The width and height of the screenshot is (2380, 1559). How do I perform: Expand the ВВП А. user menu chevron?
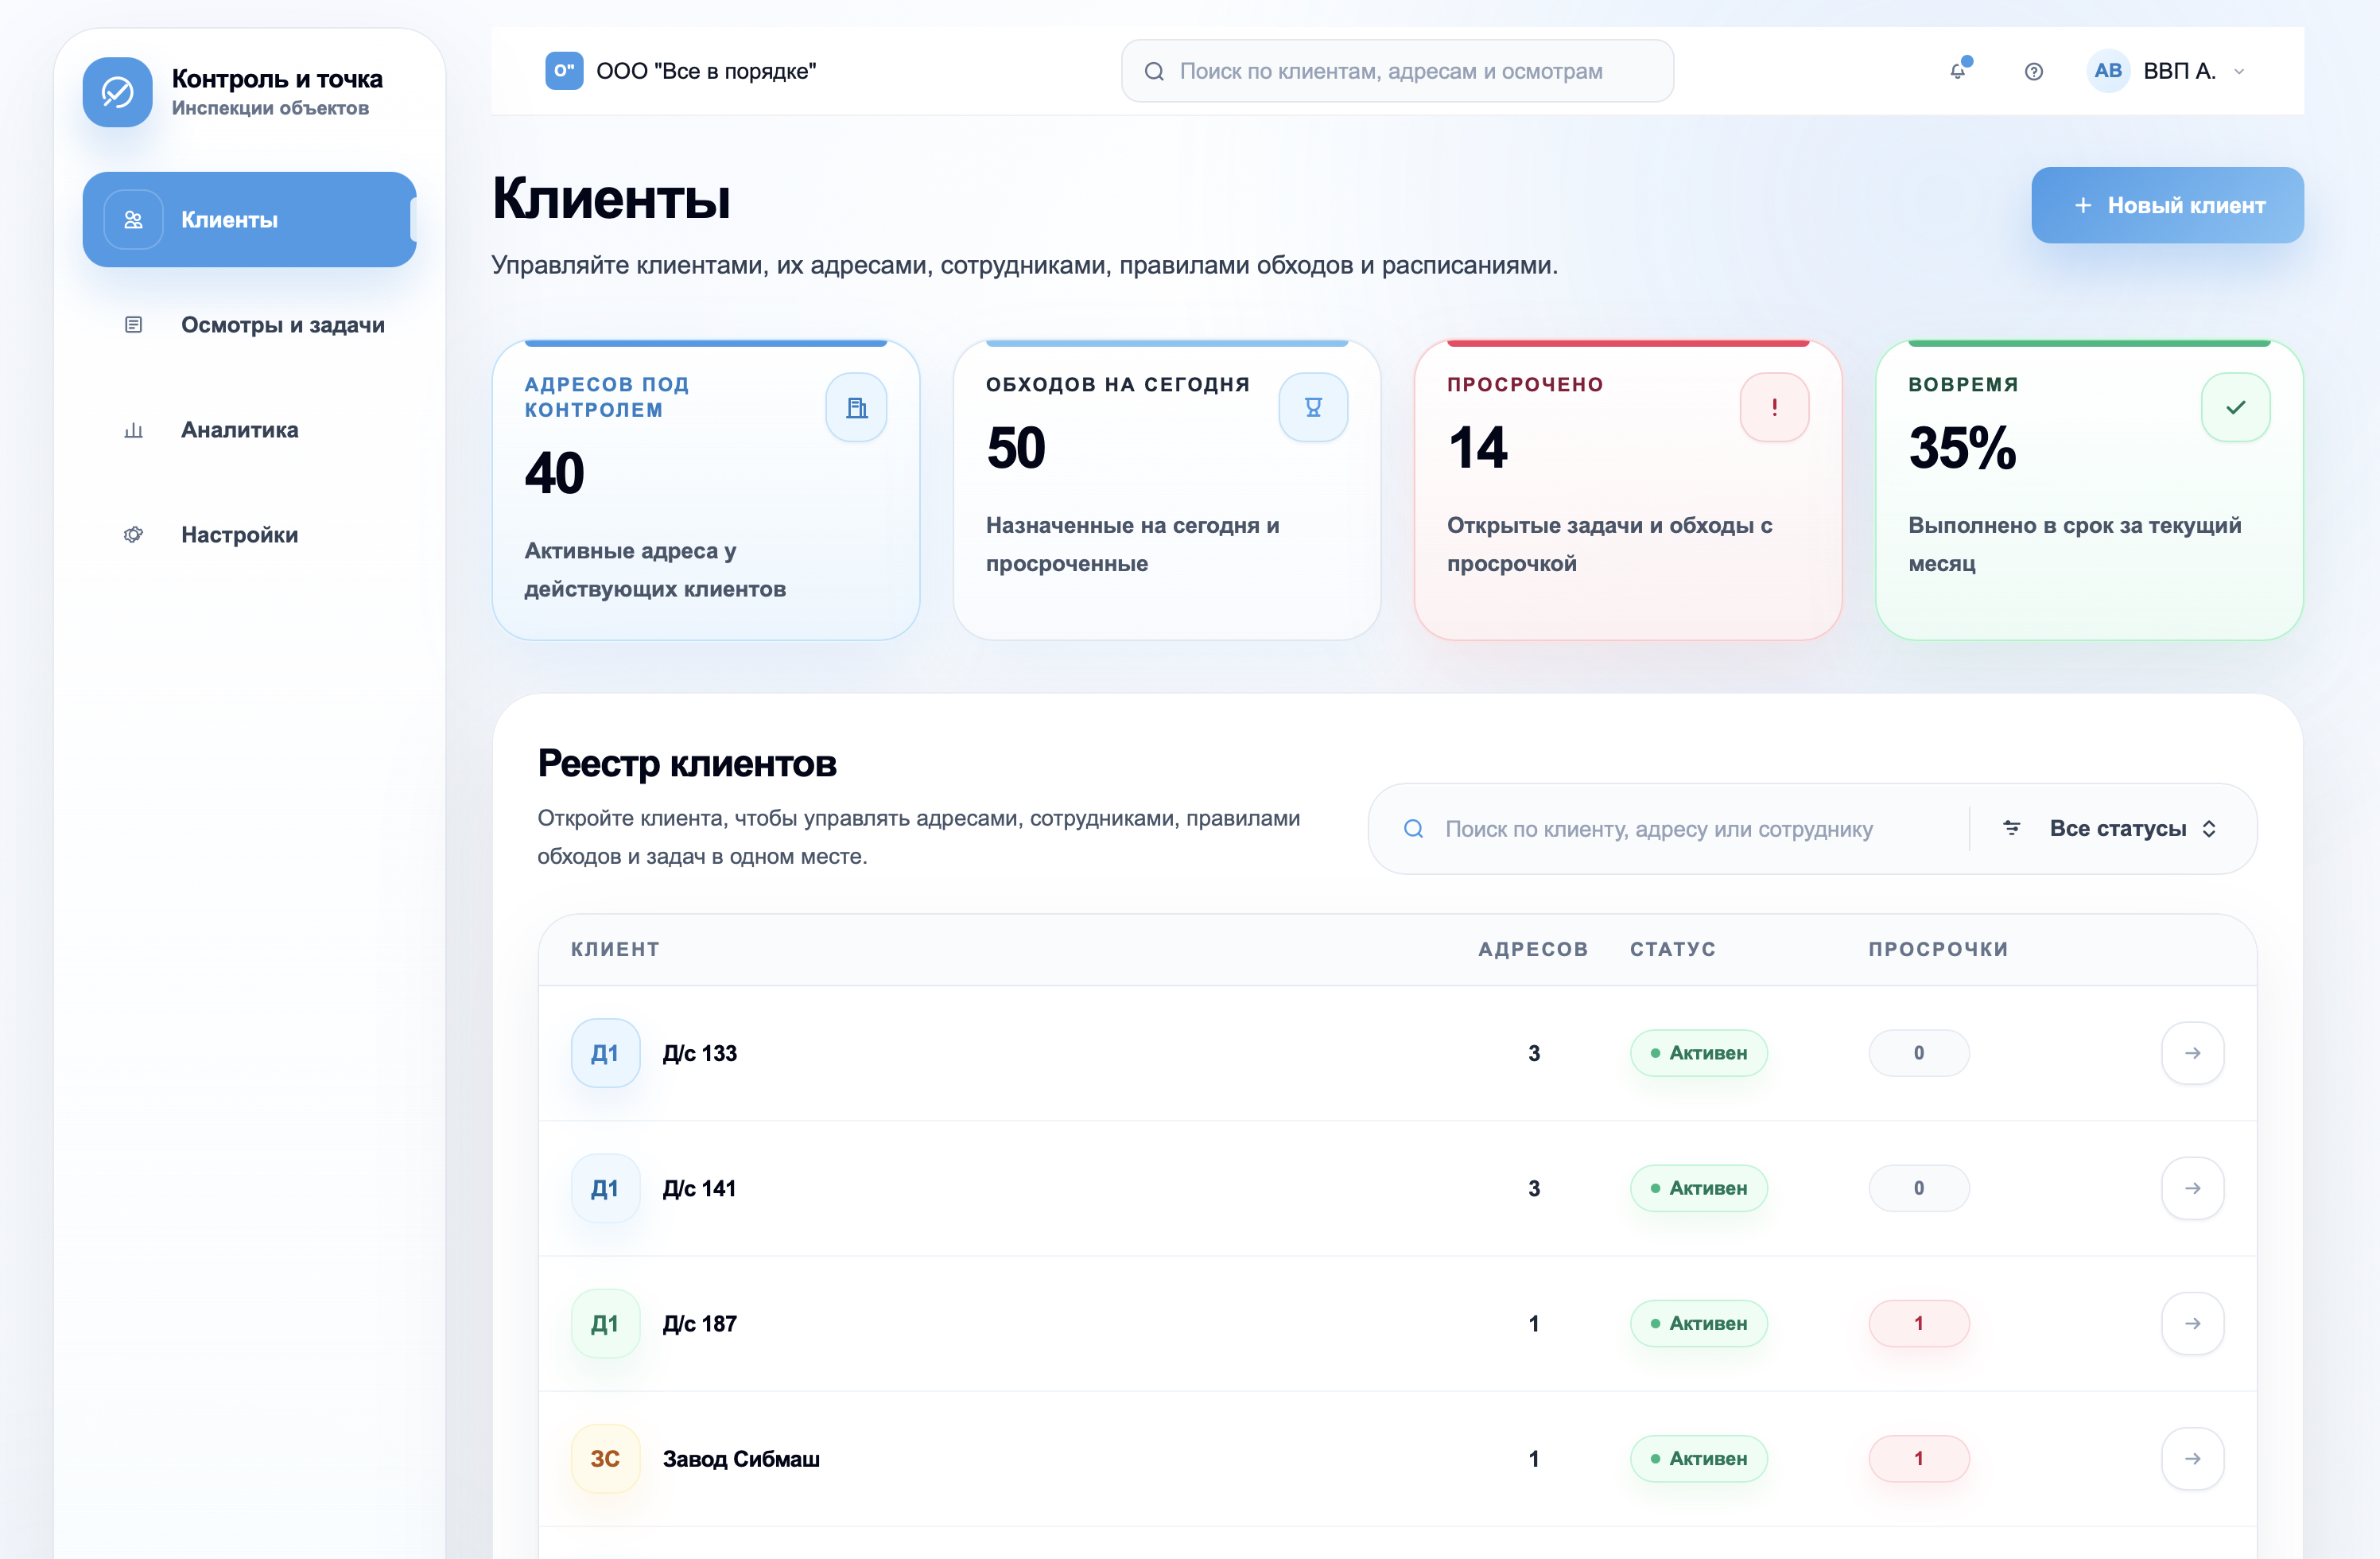[2239, 71]
